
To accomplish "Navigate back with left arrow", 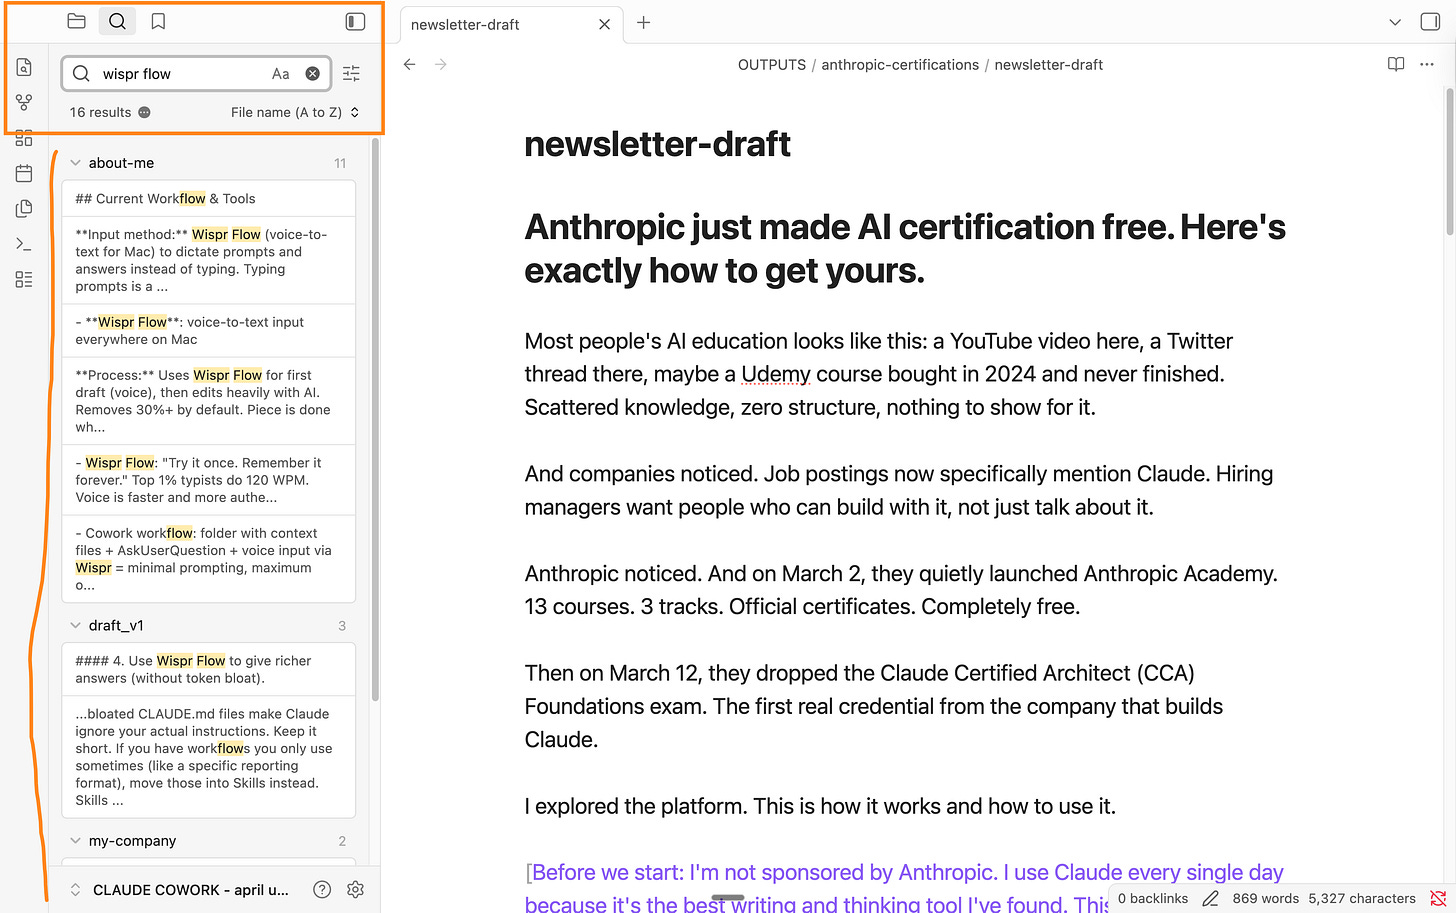I will (x=409, y=64).
